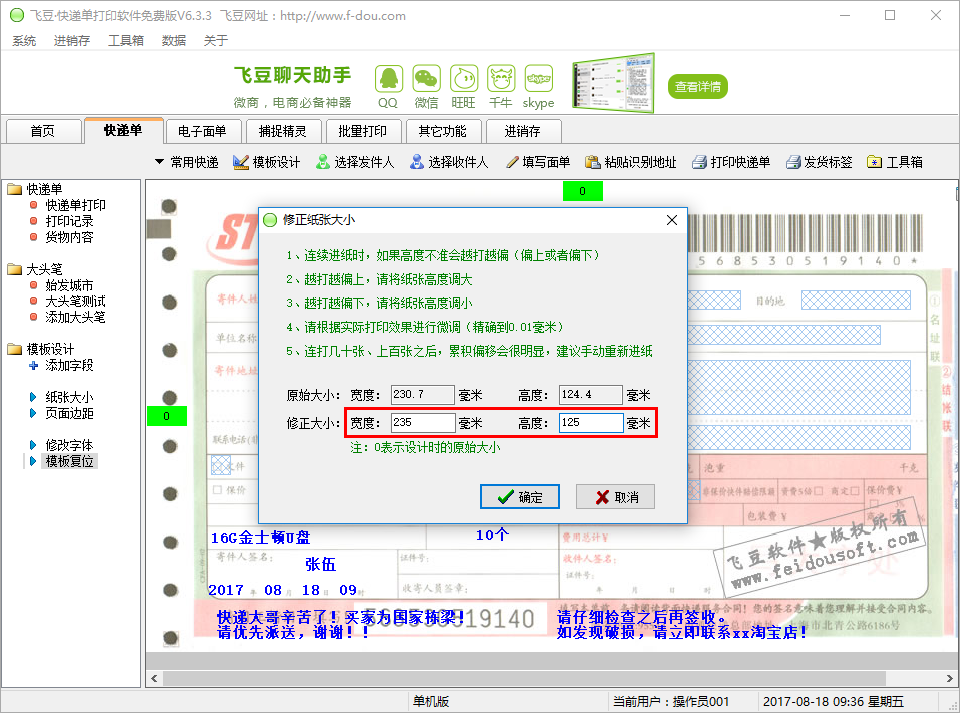
Task: Open the 系统 menu
Action: [24, 41]
